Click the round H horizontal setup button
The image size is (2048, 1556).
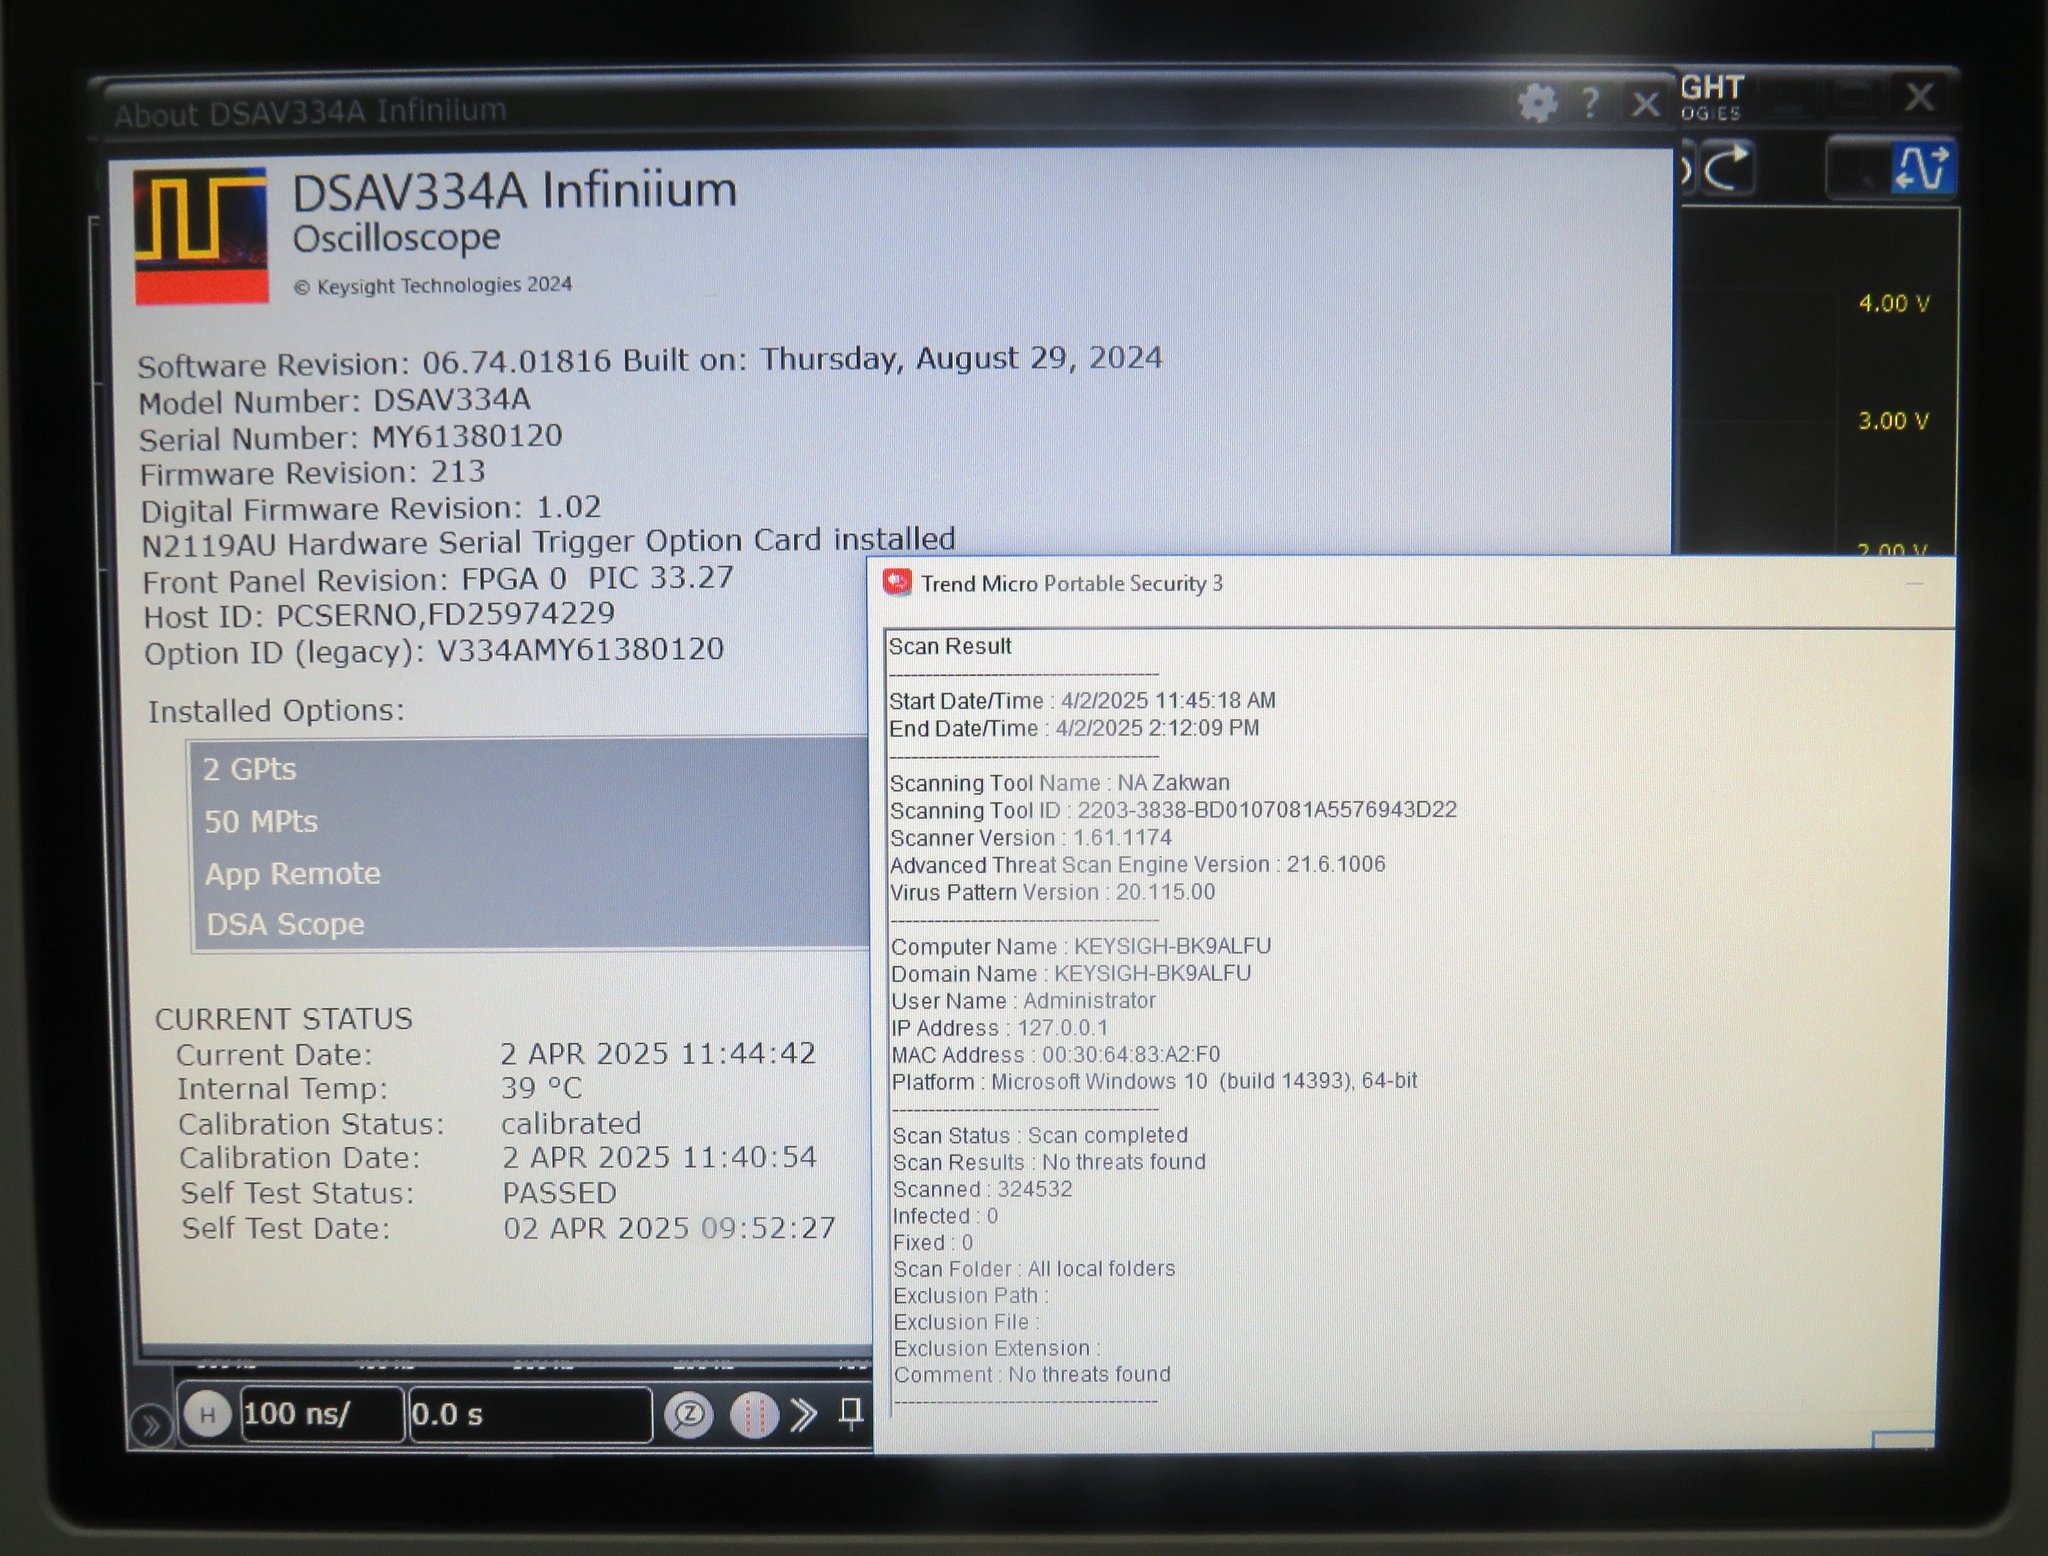click(x=208, y=1415)
